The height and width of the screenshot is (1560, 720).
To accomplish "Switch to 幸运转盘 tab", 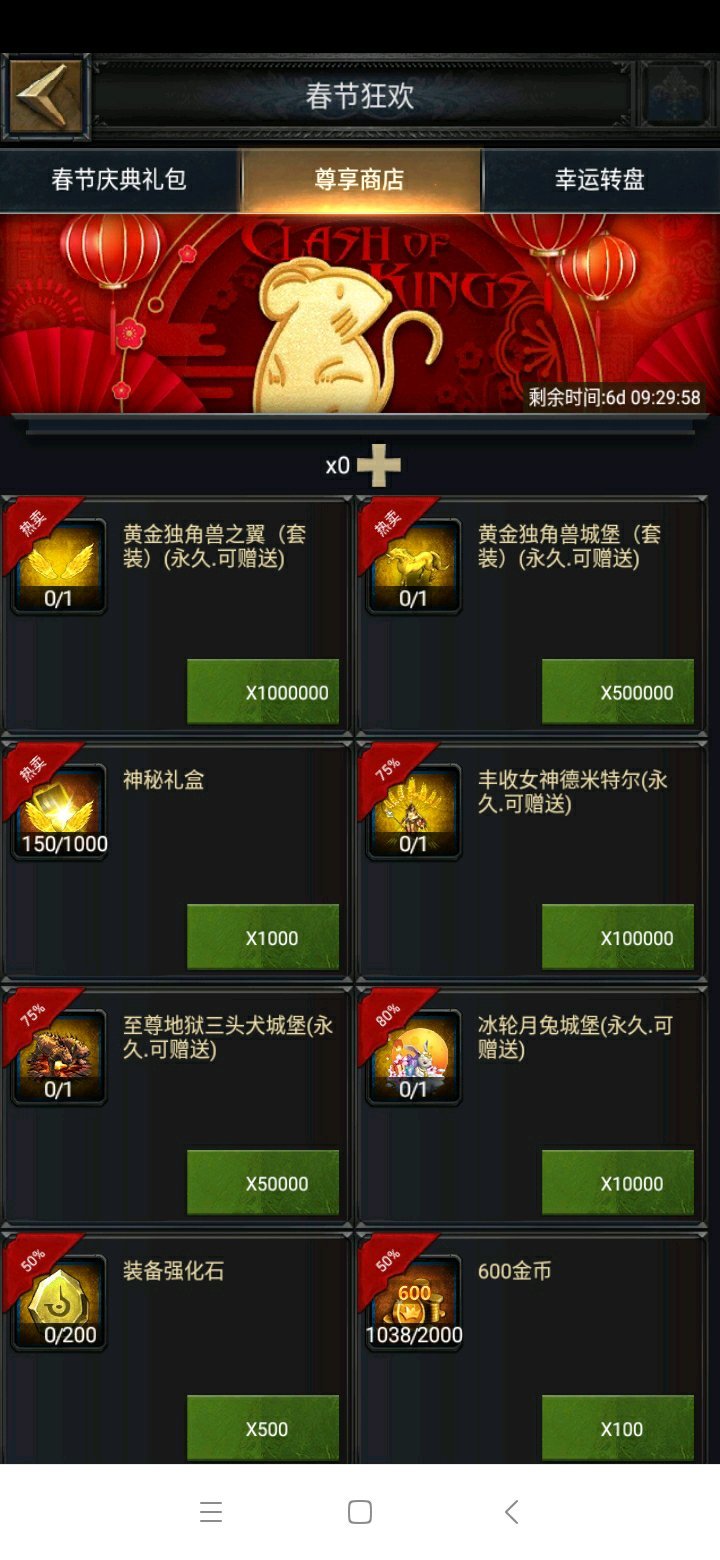I will pyautogui.click(x=601, y=180).
